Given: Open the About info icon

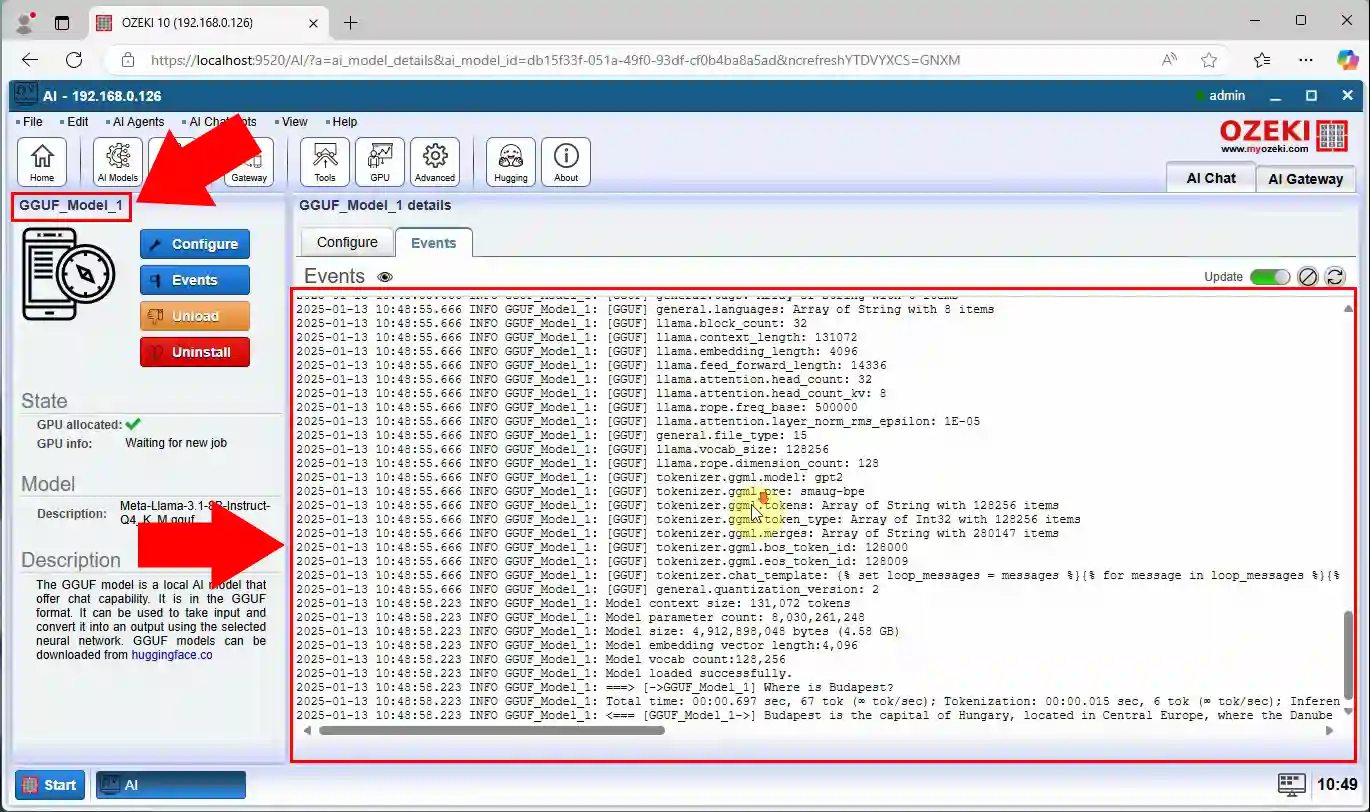Looking at the screenshot, I should [x=566, y=162].
